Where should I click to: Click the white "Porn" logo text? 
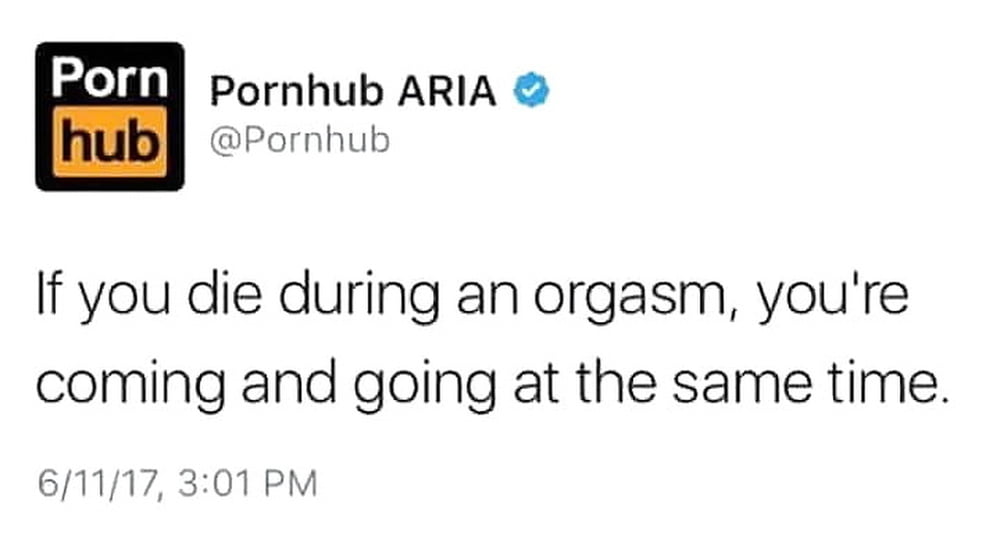110,77
